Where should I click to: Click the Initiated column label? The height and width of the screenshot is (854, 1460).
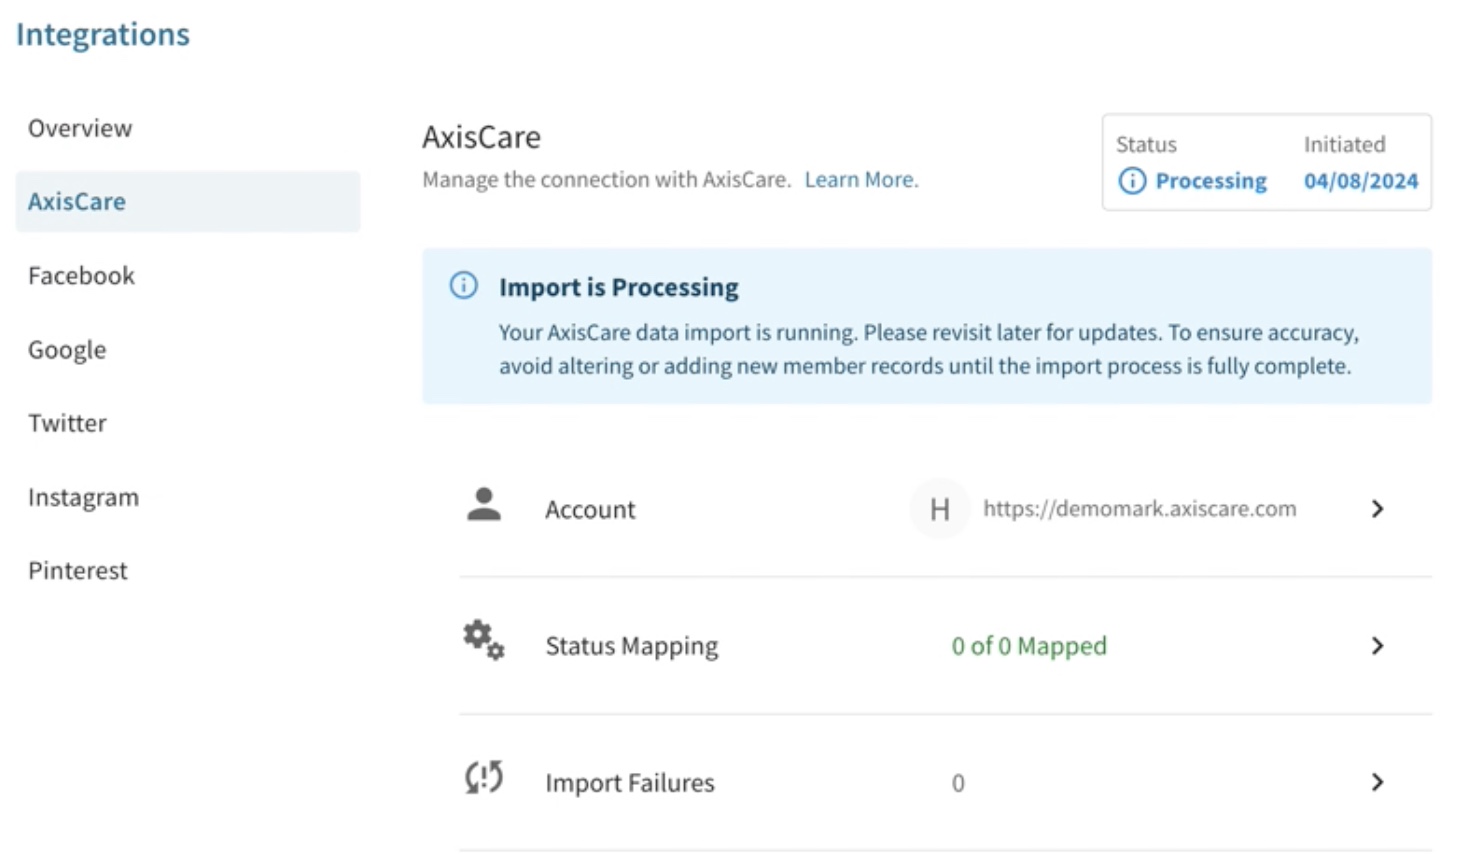point(1344,144)
